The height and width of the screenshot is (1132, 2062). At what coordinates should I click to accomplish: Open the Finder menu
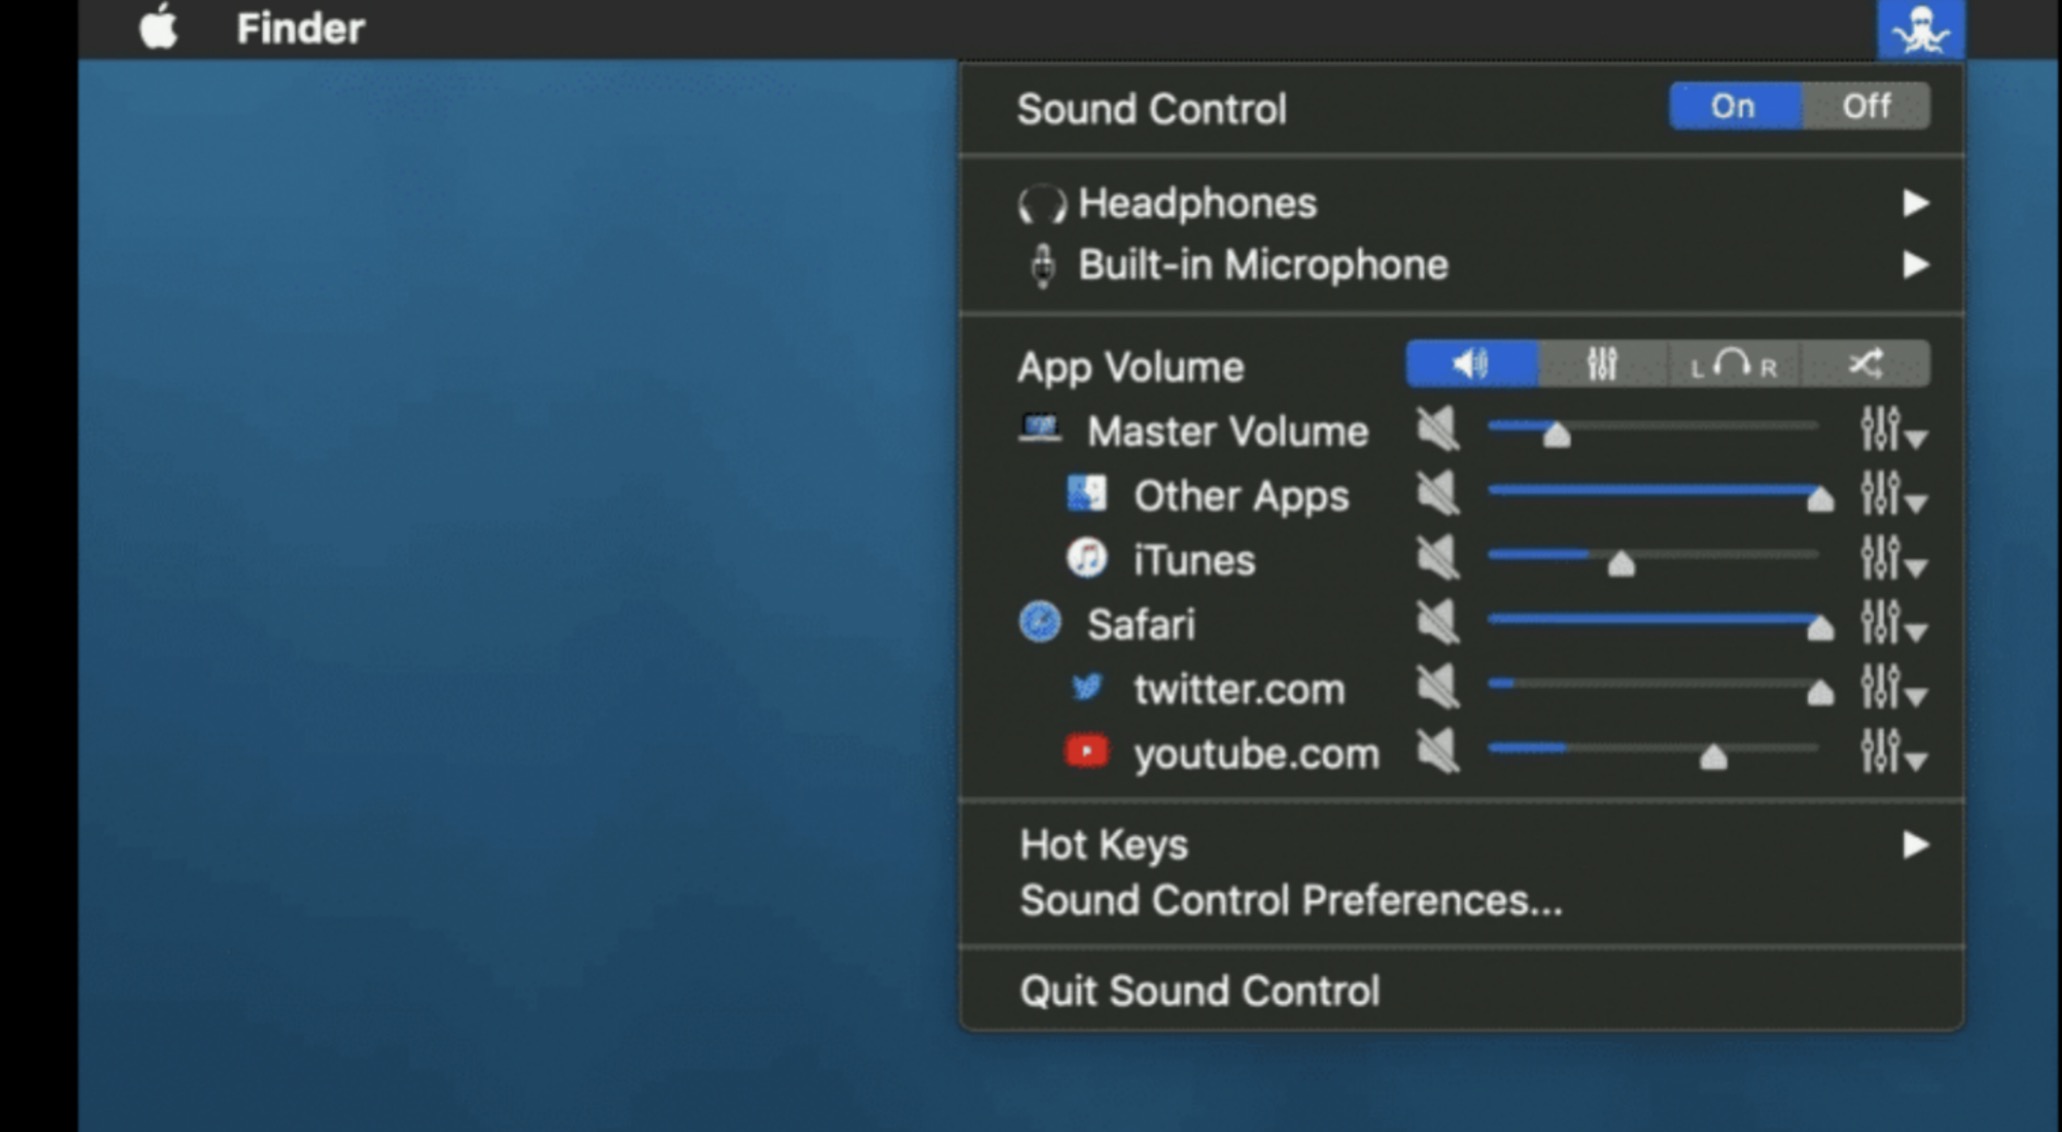click(x=300, y=28)
